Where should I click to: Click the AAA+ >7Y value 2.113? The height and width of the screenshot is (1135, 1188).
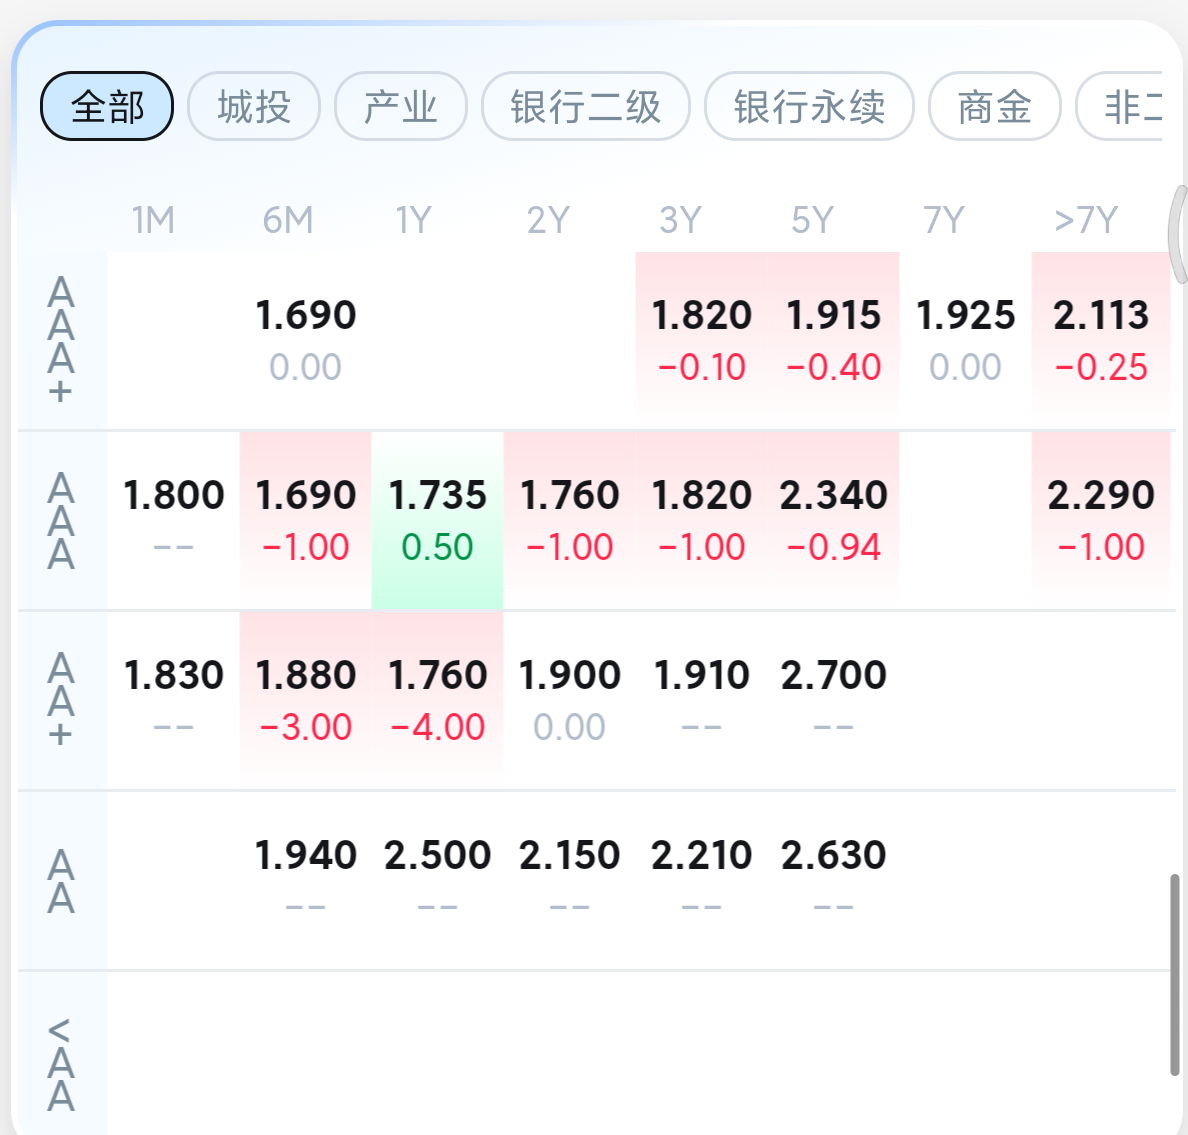1101,339
